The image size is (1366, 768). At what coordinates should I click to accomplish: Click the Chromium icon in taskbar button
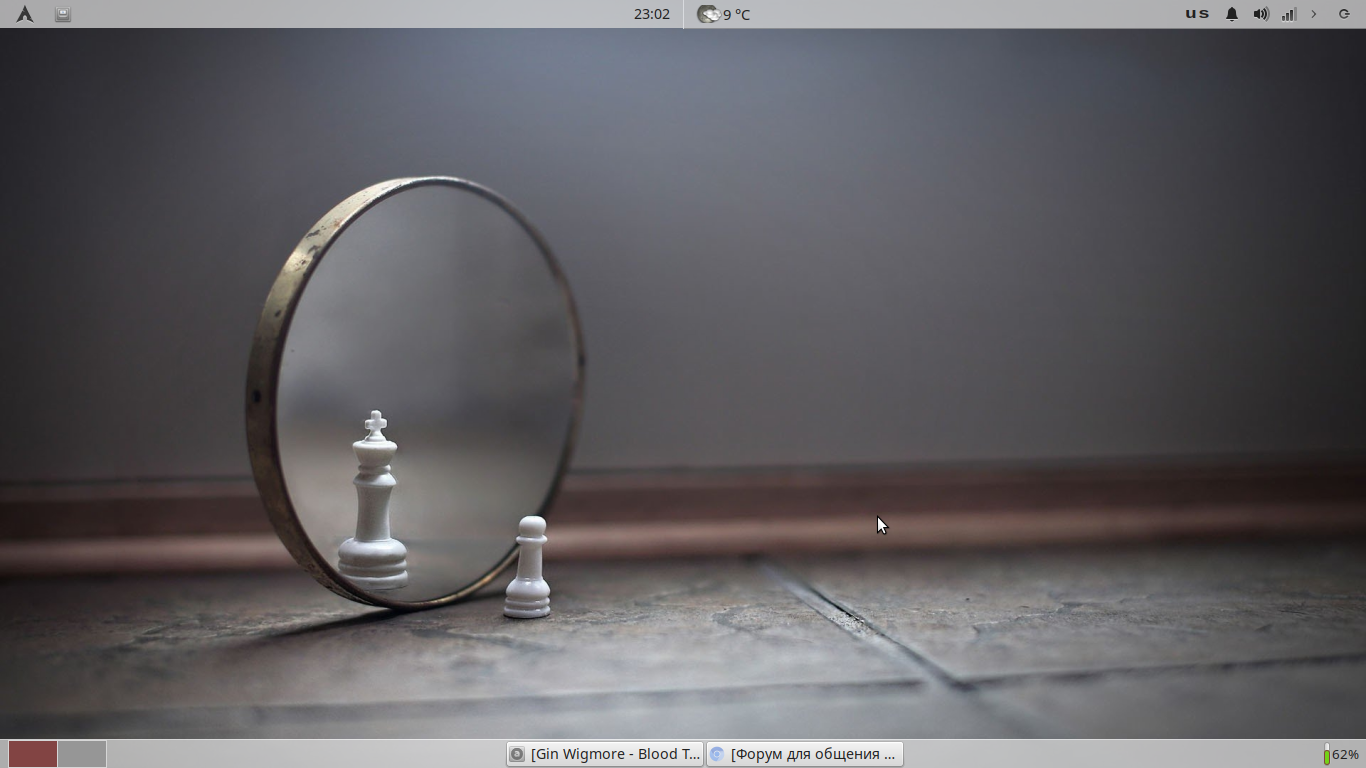(x=717, y=754)
